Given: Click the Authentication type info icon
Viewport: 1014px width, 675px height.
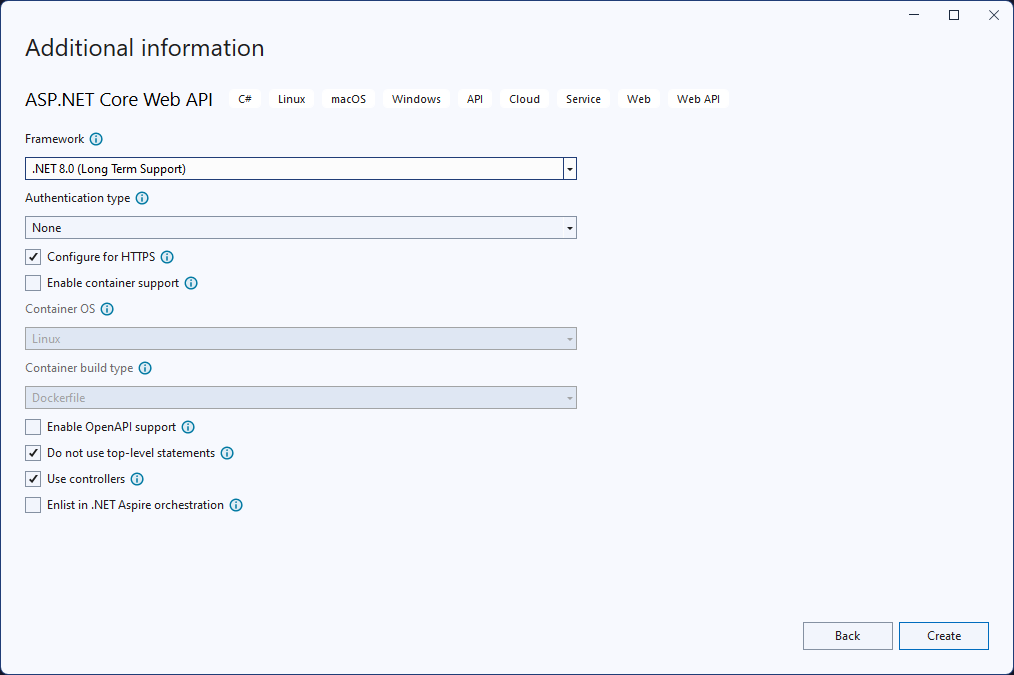Looking at the screenshot, I should coord(141,198).
